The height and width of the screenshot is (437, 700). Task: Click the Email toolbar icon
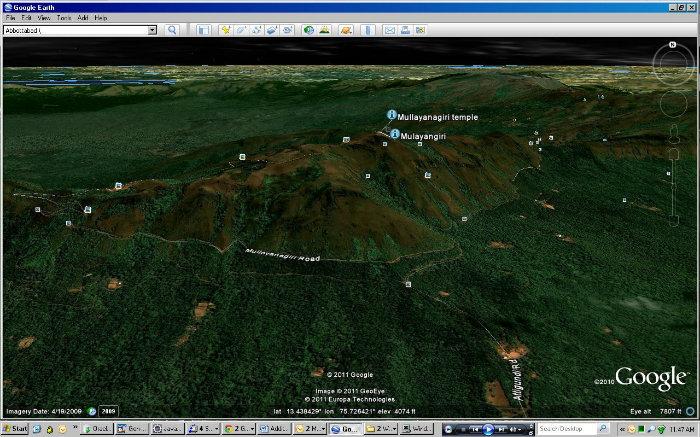pos(390,30)
